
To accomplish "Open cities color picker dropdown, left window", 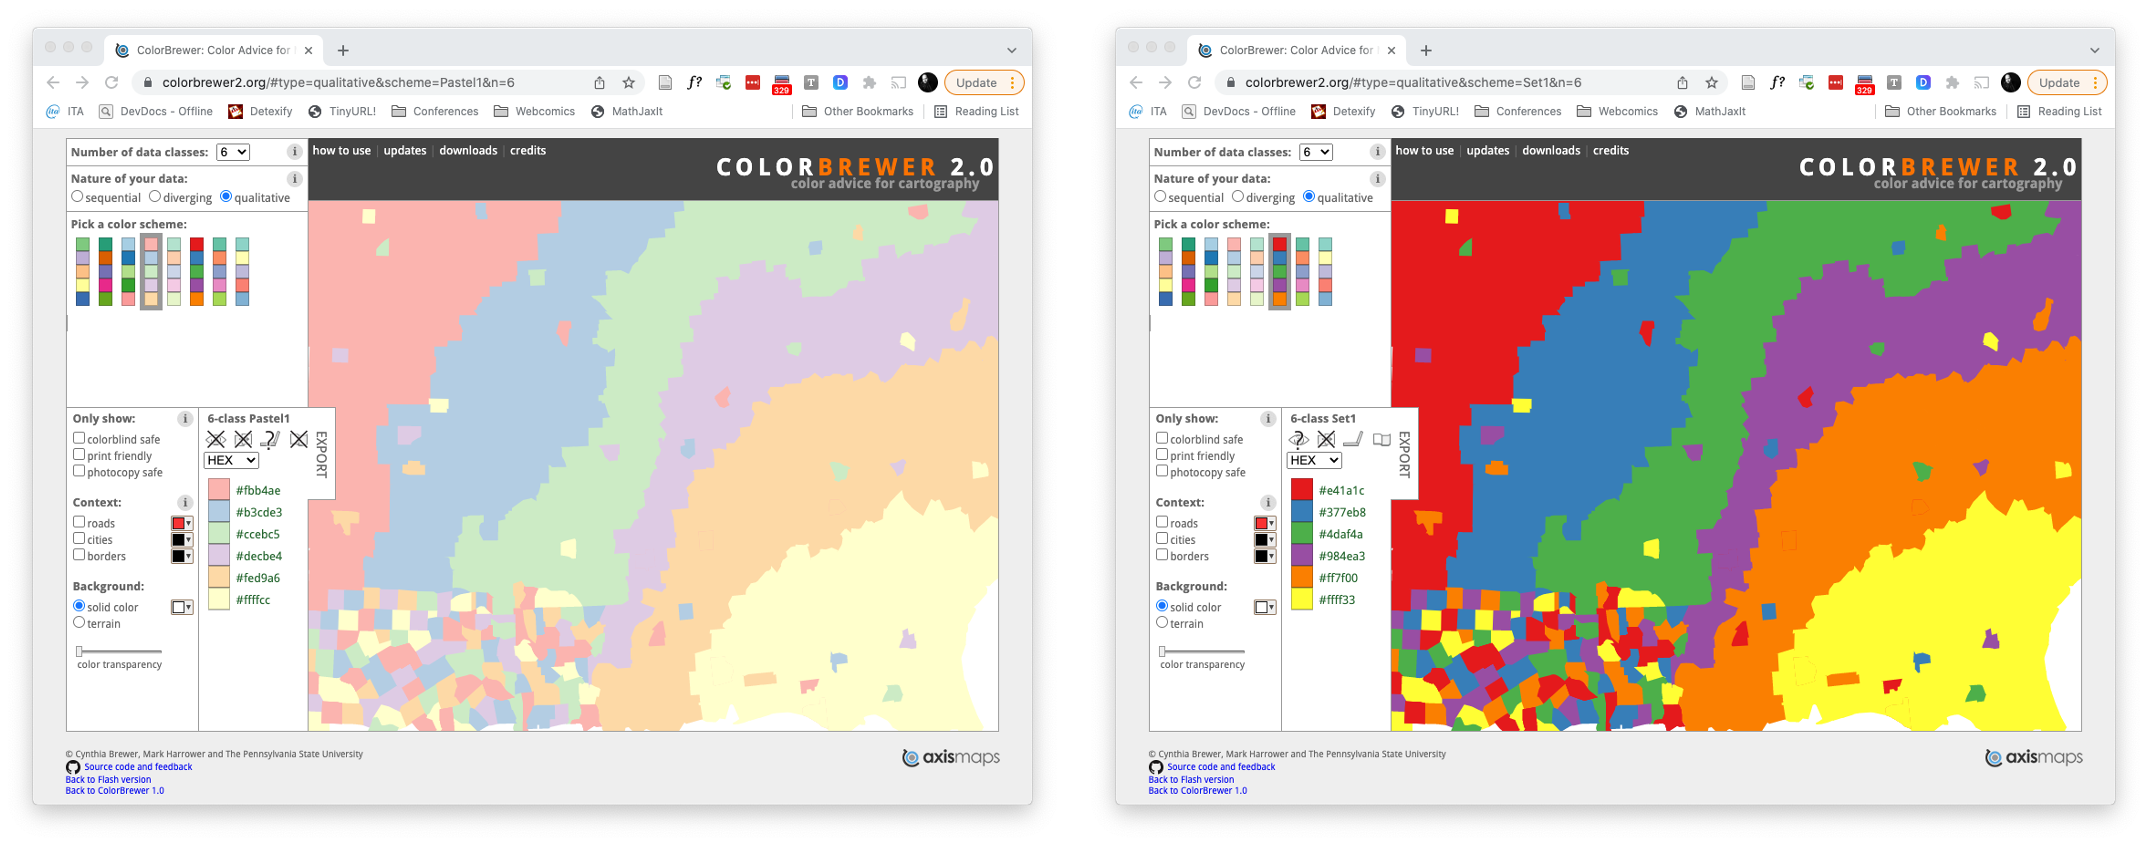I will pos(182,540).
